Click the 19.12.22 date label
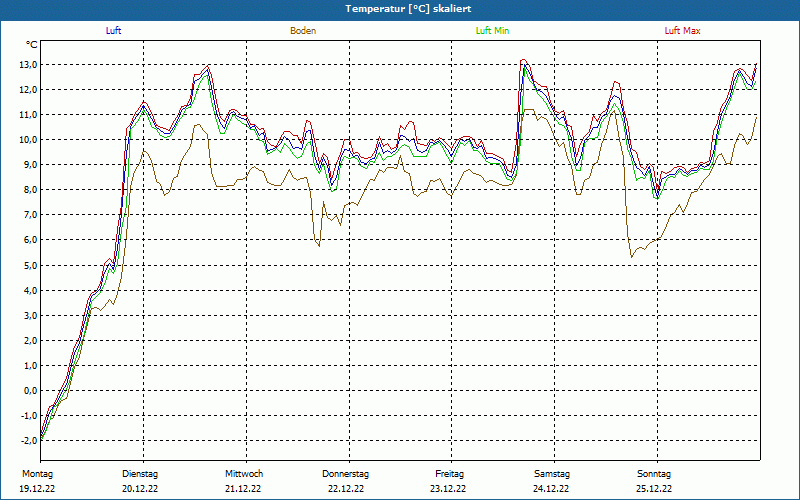The height and width of the screenshot is (500, 800). tap(37, 489)
